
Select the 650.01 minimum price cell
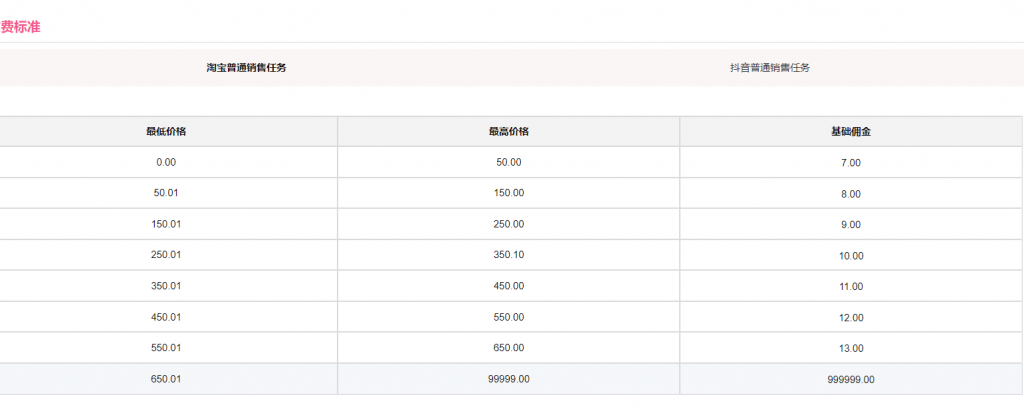coord(166,379)
